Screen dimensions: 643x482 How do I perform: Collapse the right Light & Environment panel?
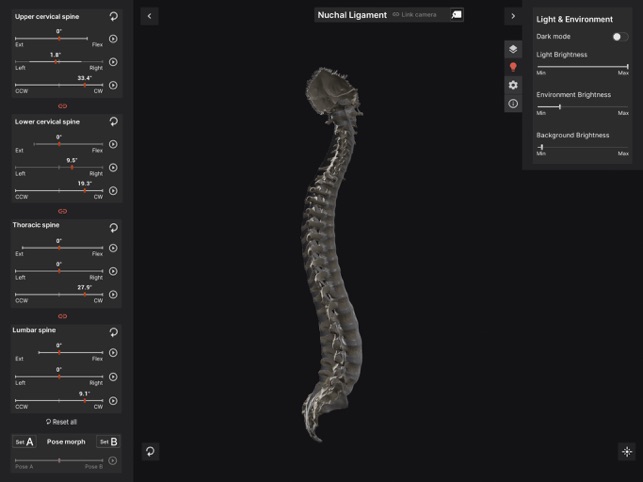(x=513, y=16)
